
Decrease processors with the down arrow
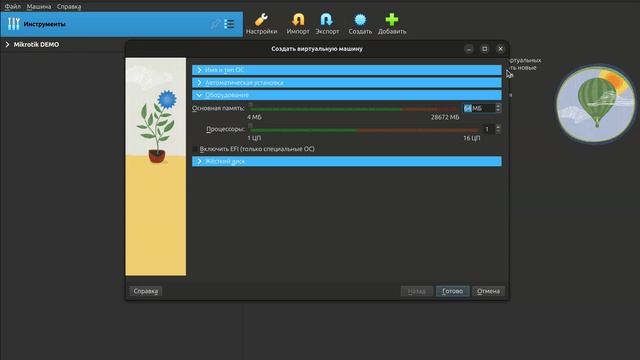498,131
